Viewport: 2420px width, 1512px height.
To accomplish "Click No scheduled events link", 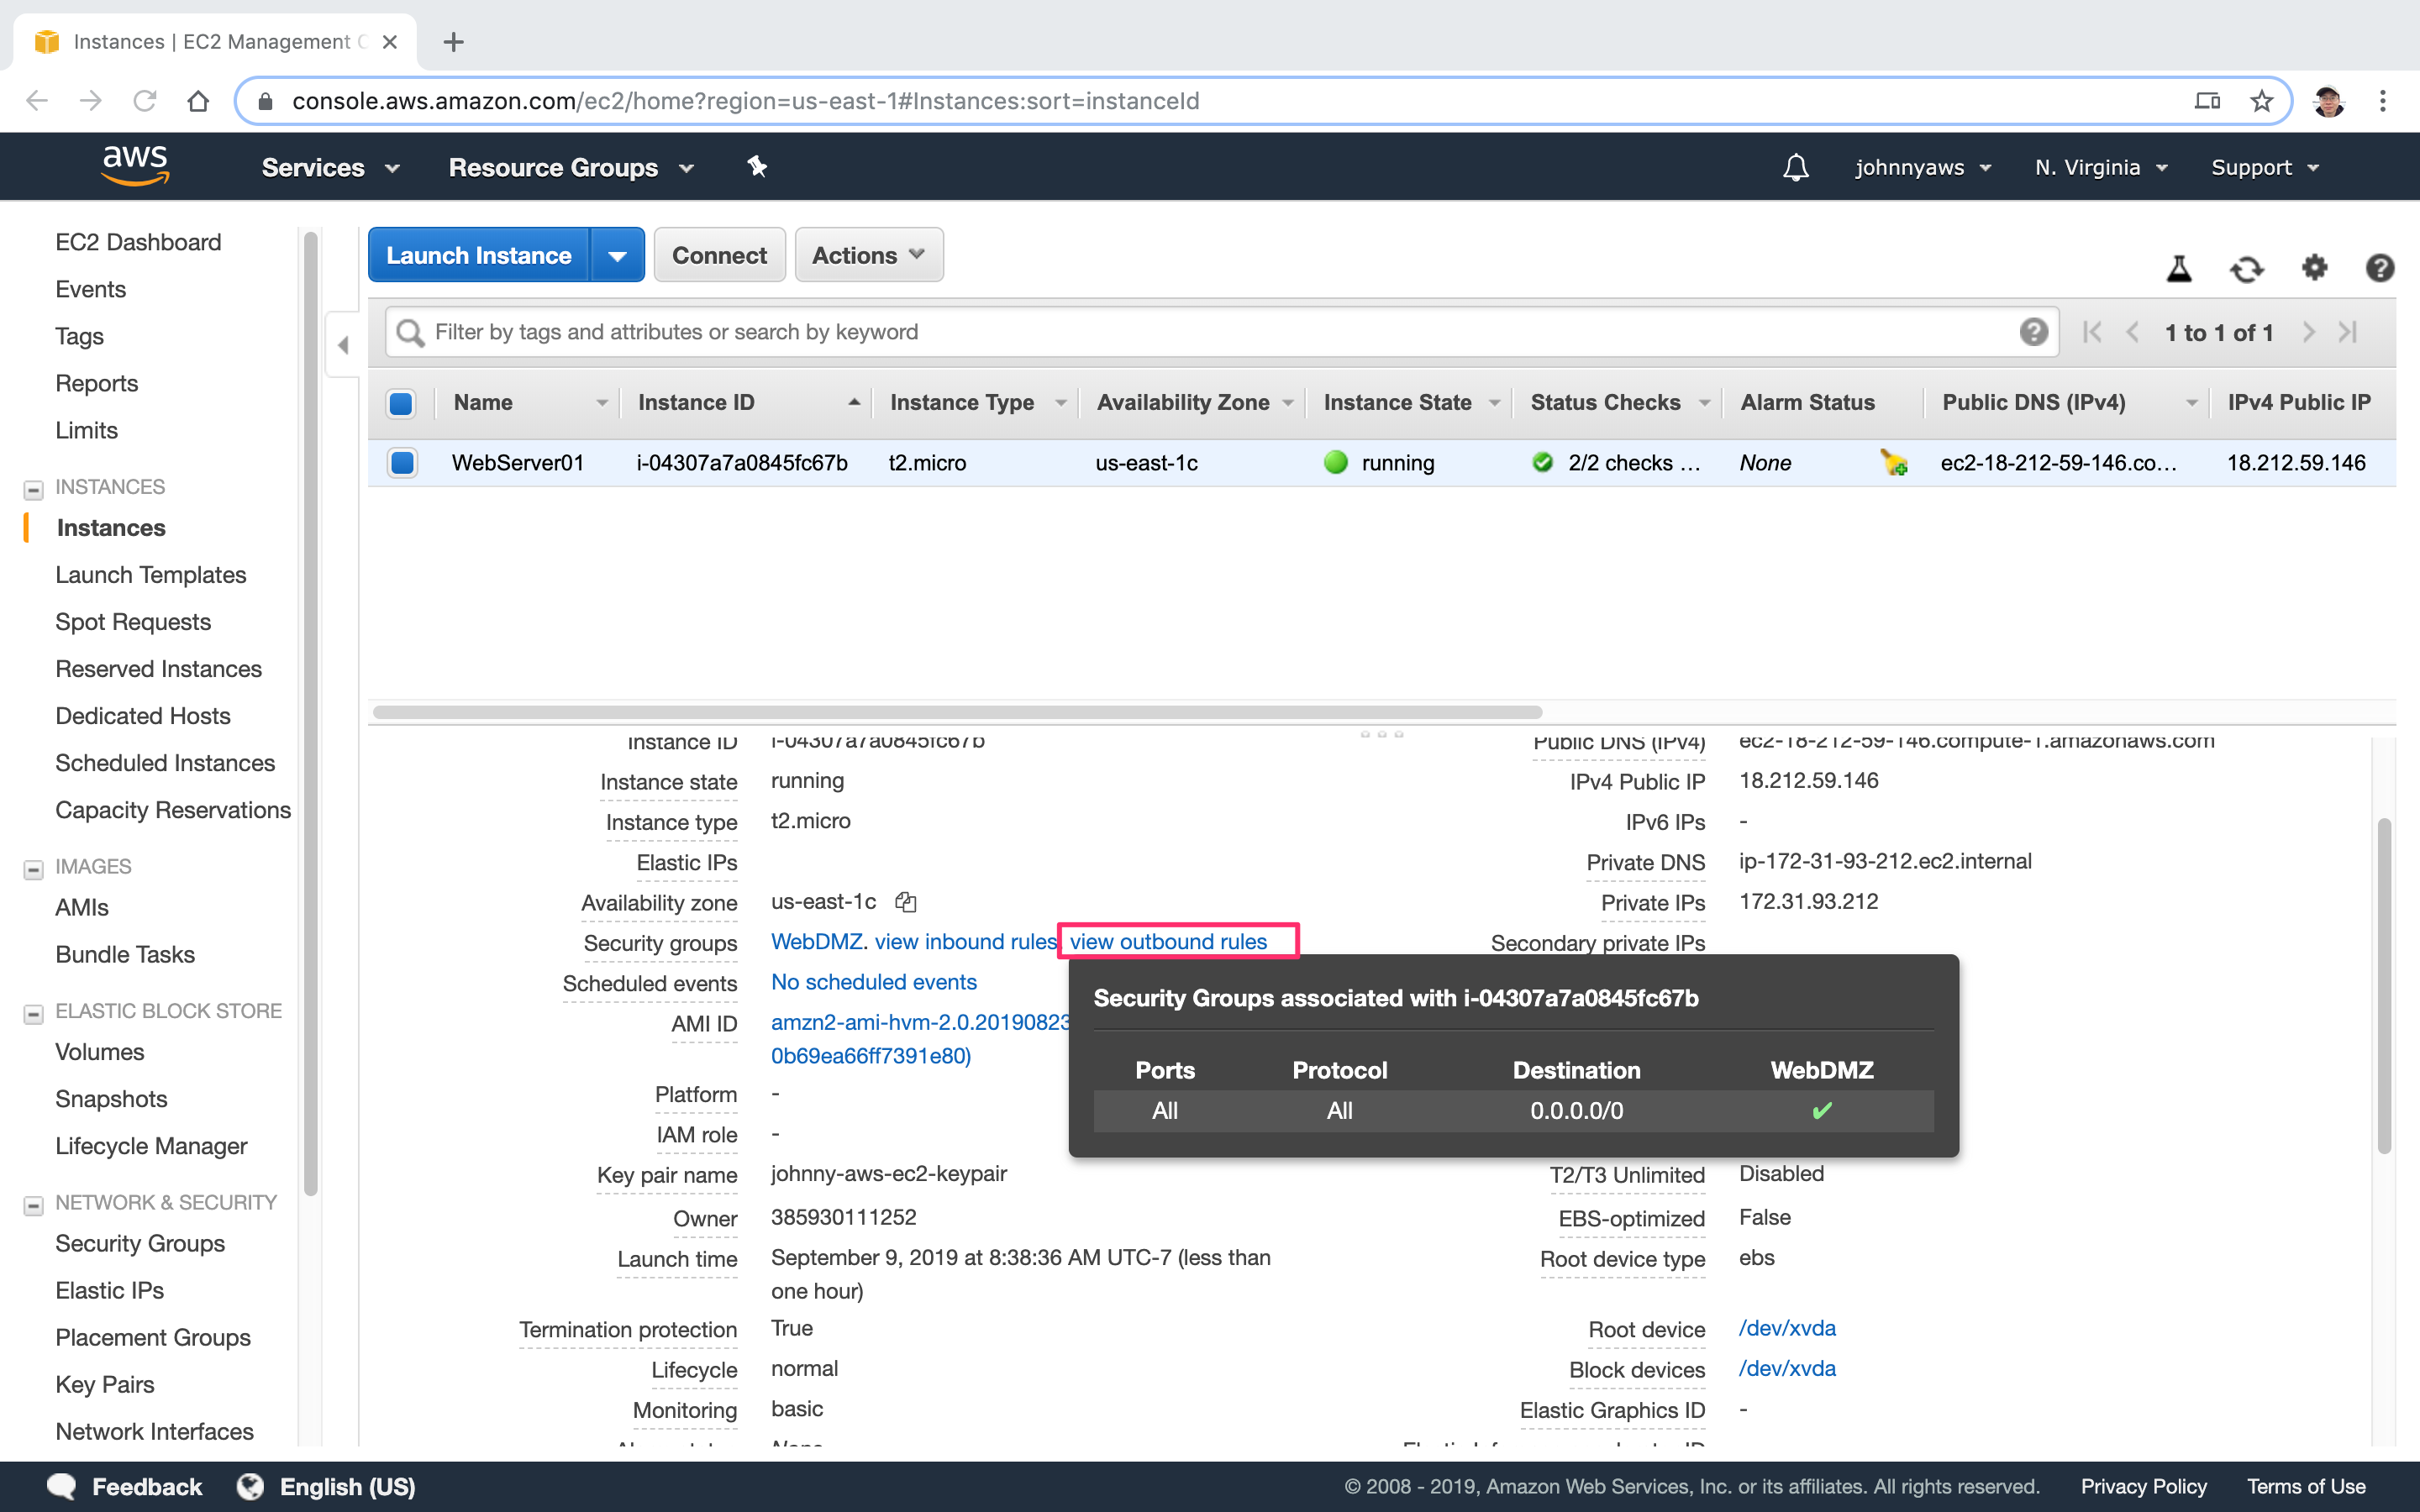I will tap(873, 982).
